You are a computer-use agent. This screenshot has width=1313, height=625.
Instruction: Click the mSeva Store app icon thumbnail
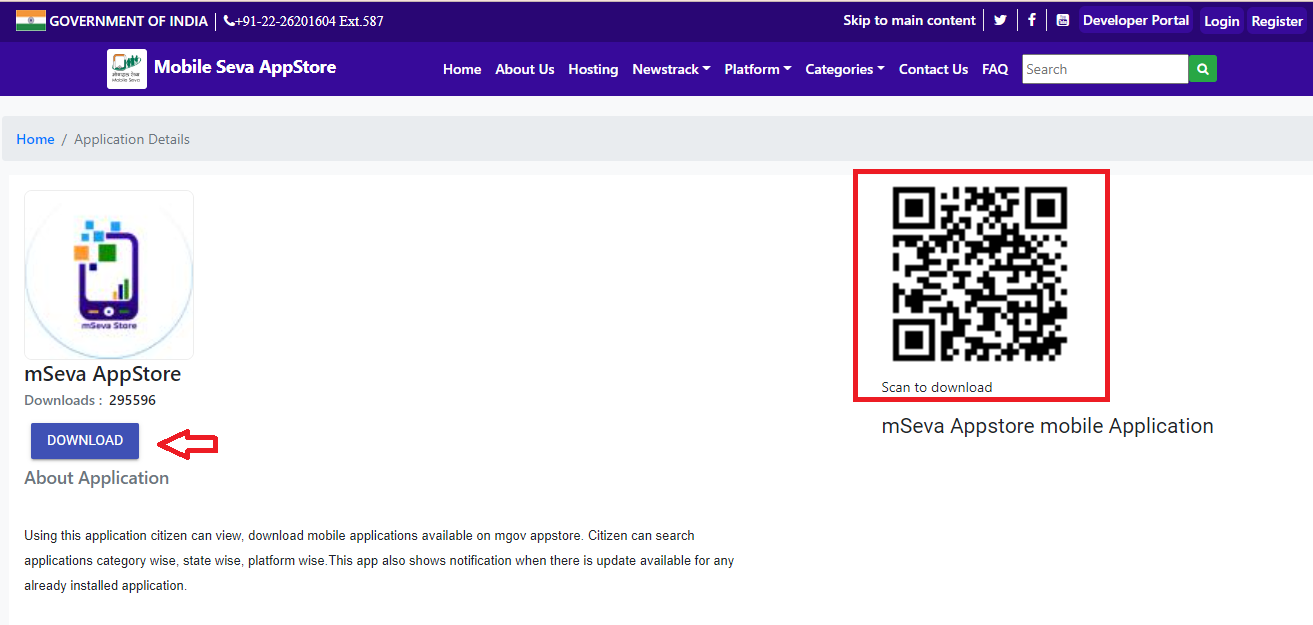[x=109, y=275]
